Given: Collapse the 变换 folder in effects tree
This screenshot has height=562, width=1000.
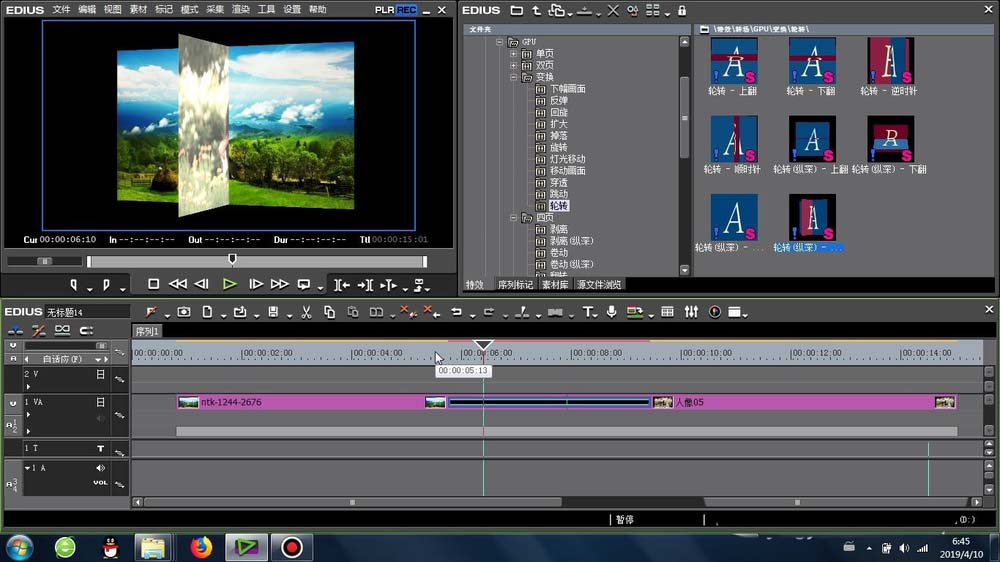Looking at the screenshot, I should (514, 77).
